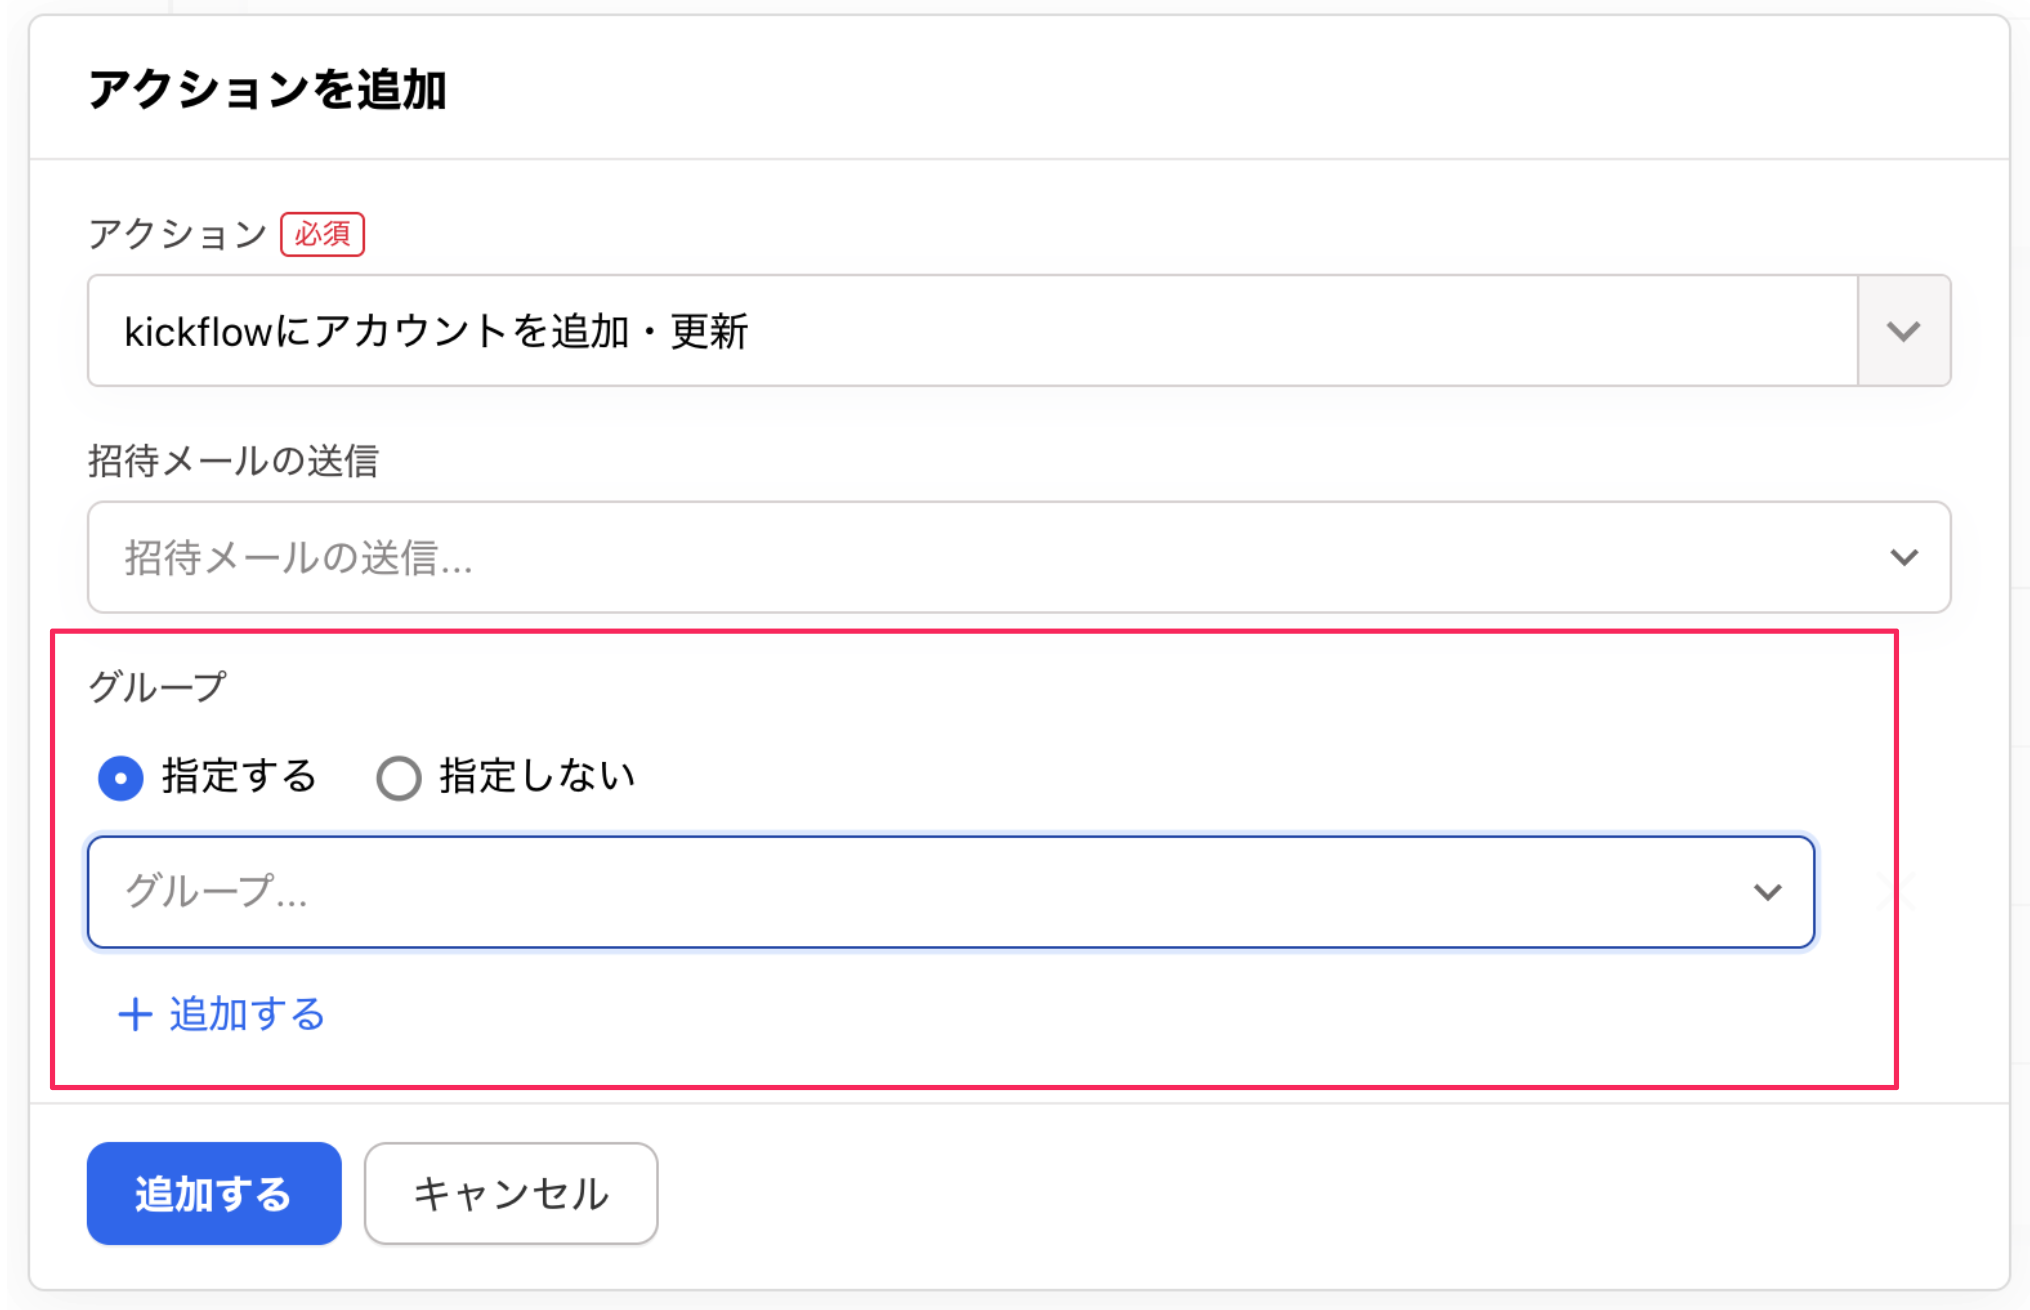Select the 指定する radio button
The height and width of the screenshot is (1310, 2030).
[x=121, y=778]
